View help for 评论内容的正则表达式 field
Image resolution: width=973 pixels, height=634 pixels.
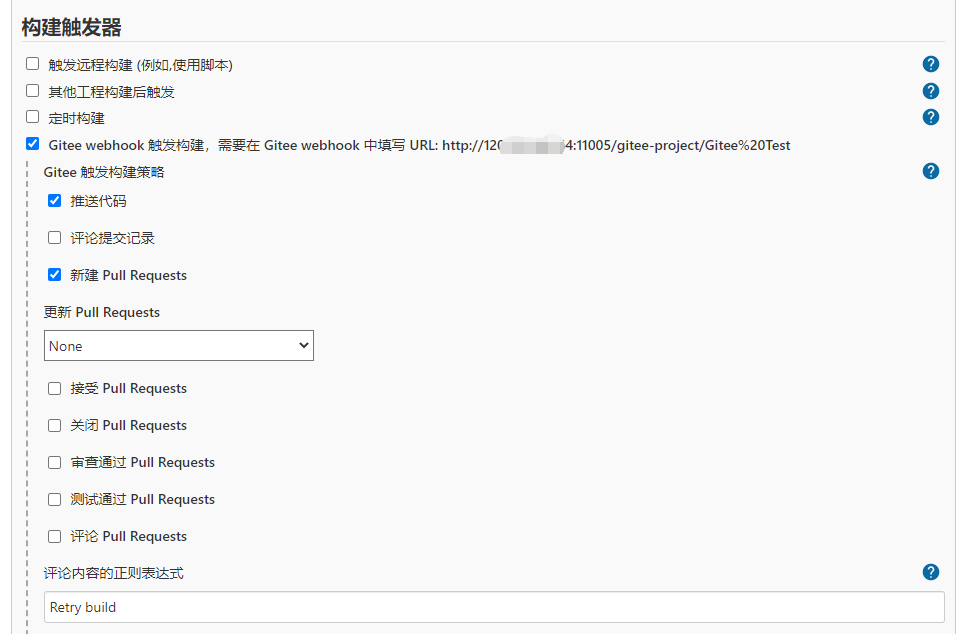(930, 572)
